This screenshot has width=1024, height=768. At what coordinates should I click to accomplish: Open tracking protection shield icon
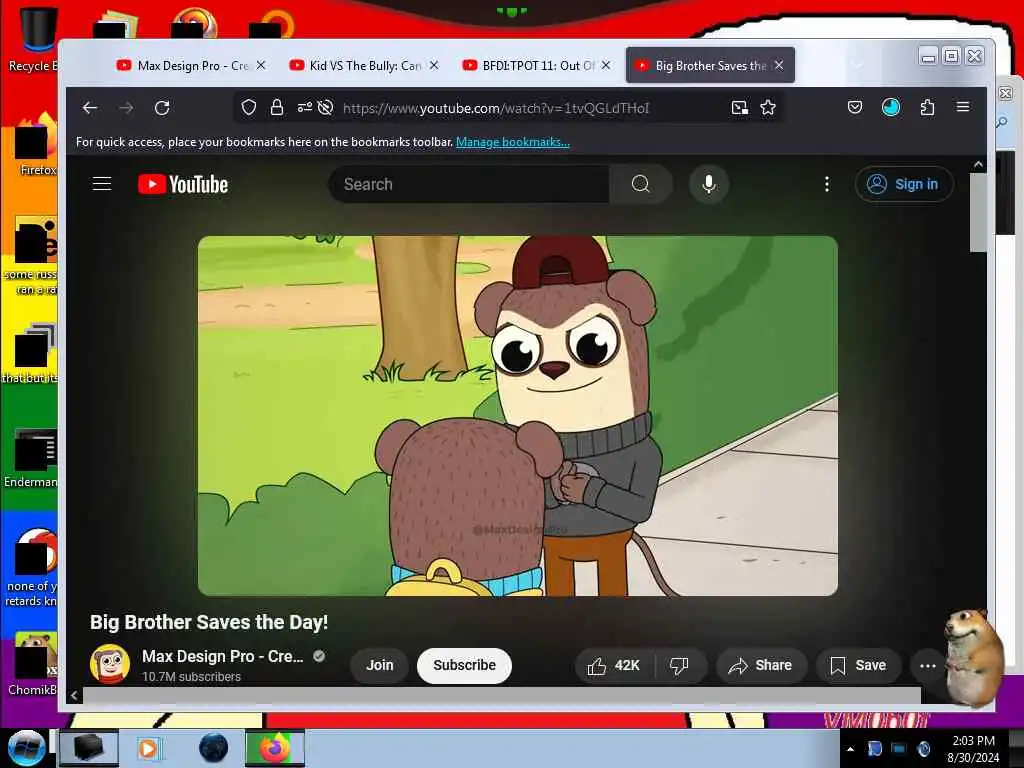click(x=249, y=108)
